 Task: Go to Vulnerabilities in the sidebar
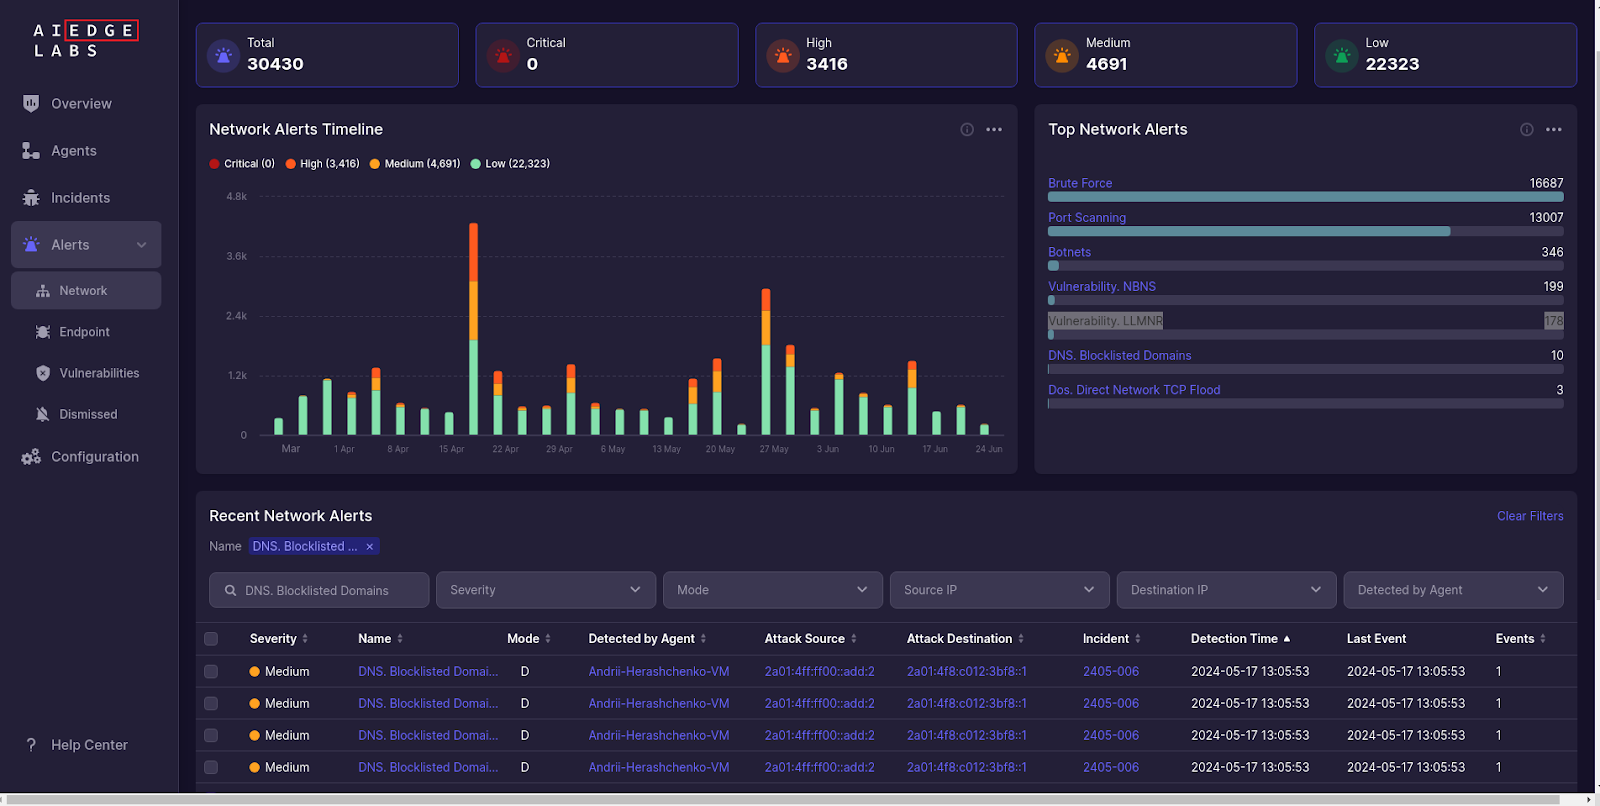point(98,373)
